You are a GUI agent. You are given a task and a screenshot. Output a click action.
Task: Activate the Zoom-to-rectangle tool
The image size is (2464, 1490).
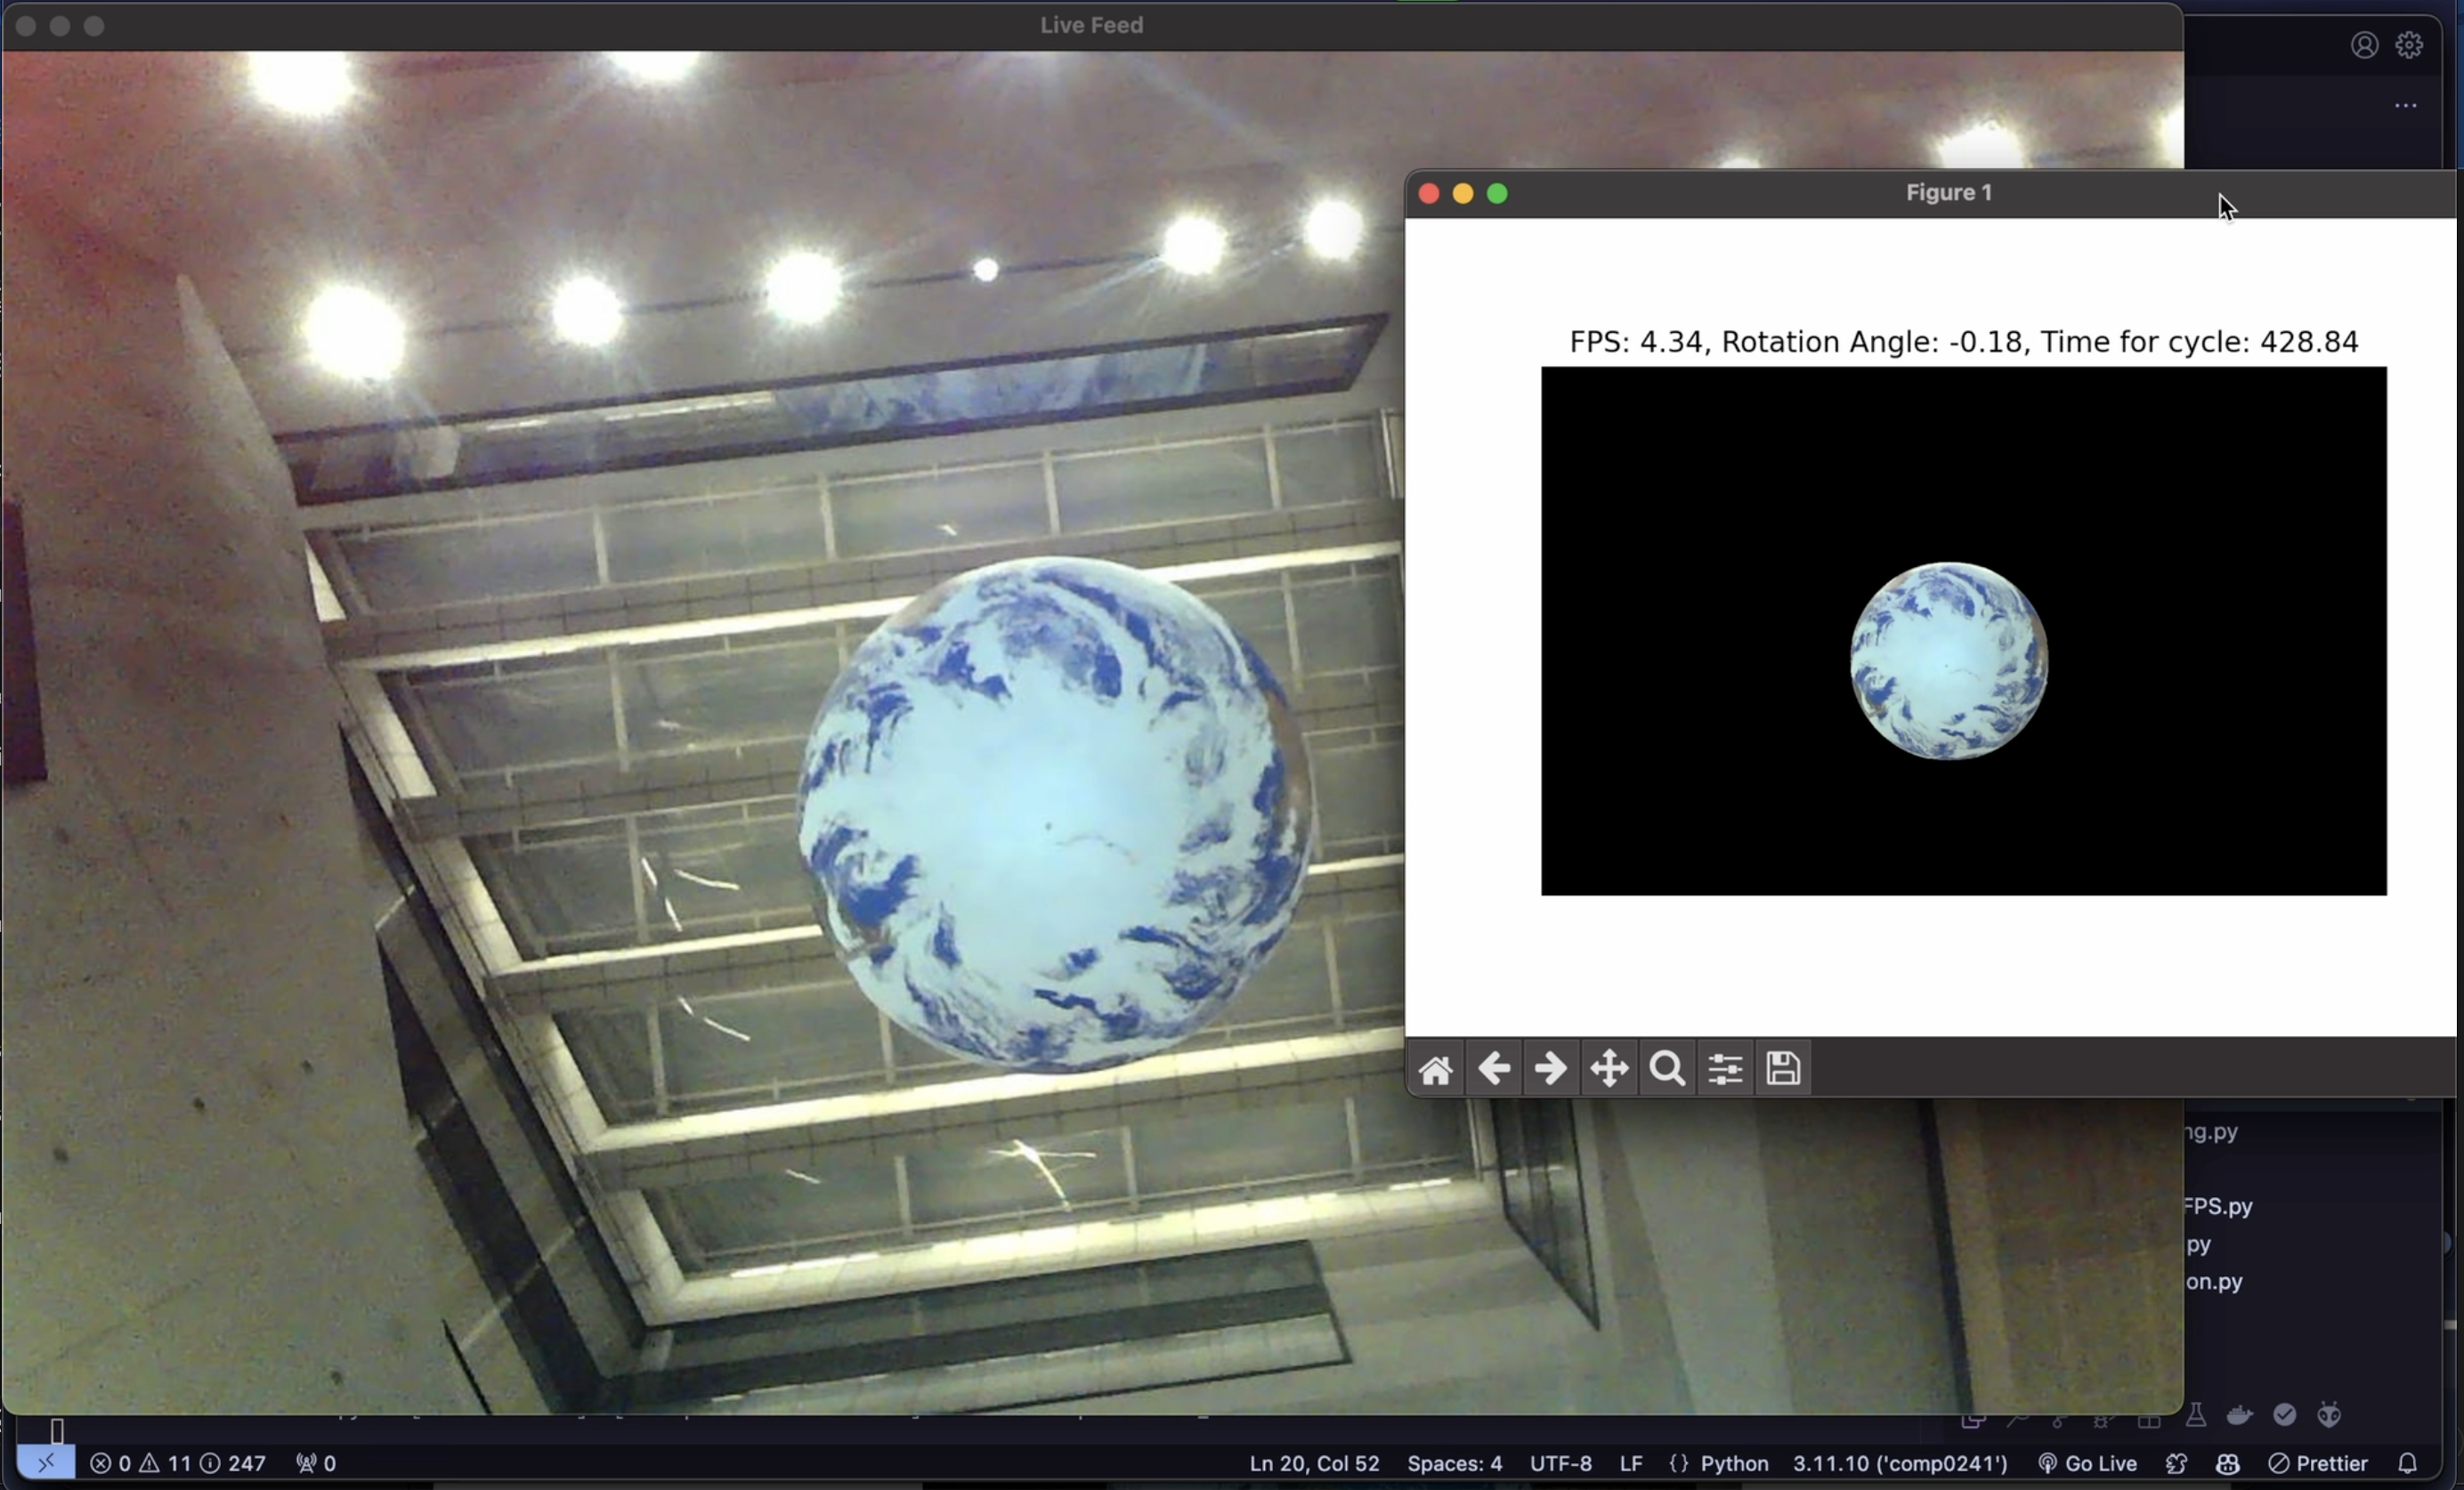pyautogui.click(x=1667, y=1068)
